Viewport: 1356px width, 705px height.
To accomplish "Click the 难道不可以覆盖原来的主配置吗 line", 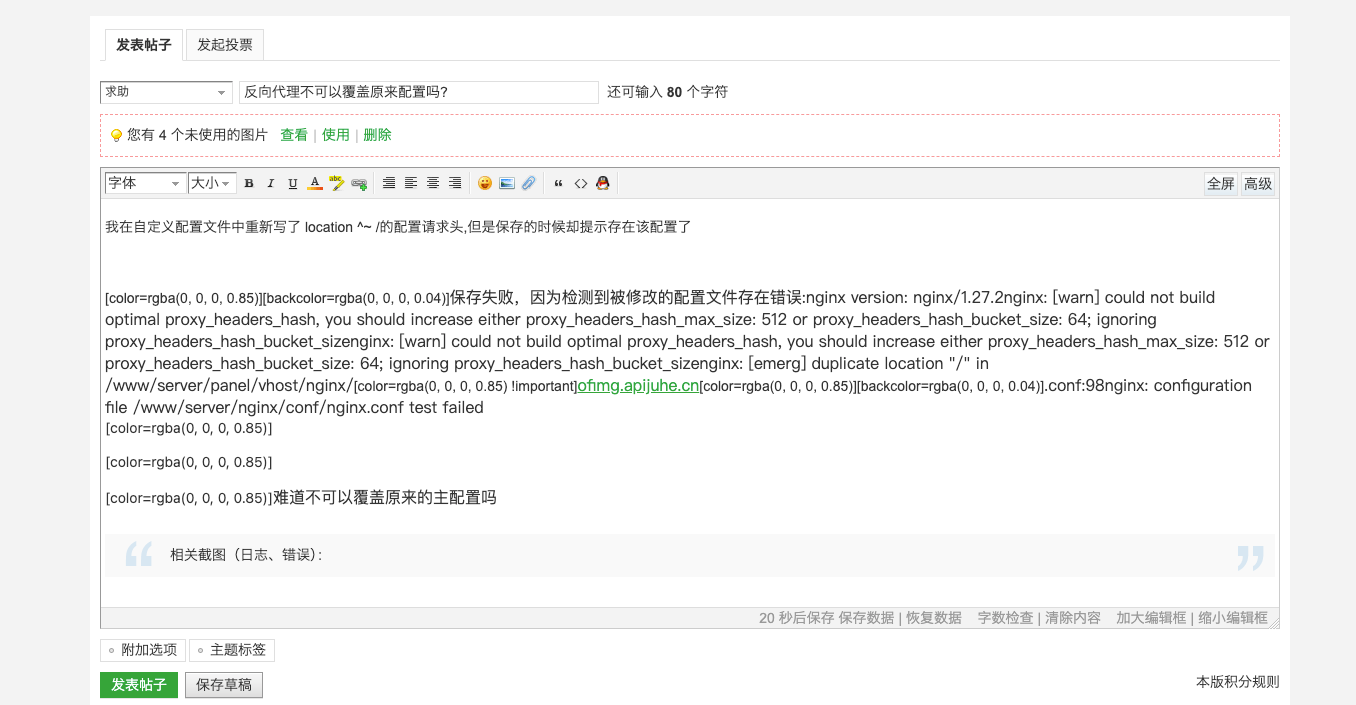I will (x=385, y=497).
